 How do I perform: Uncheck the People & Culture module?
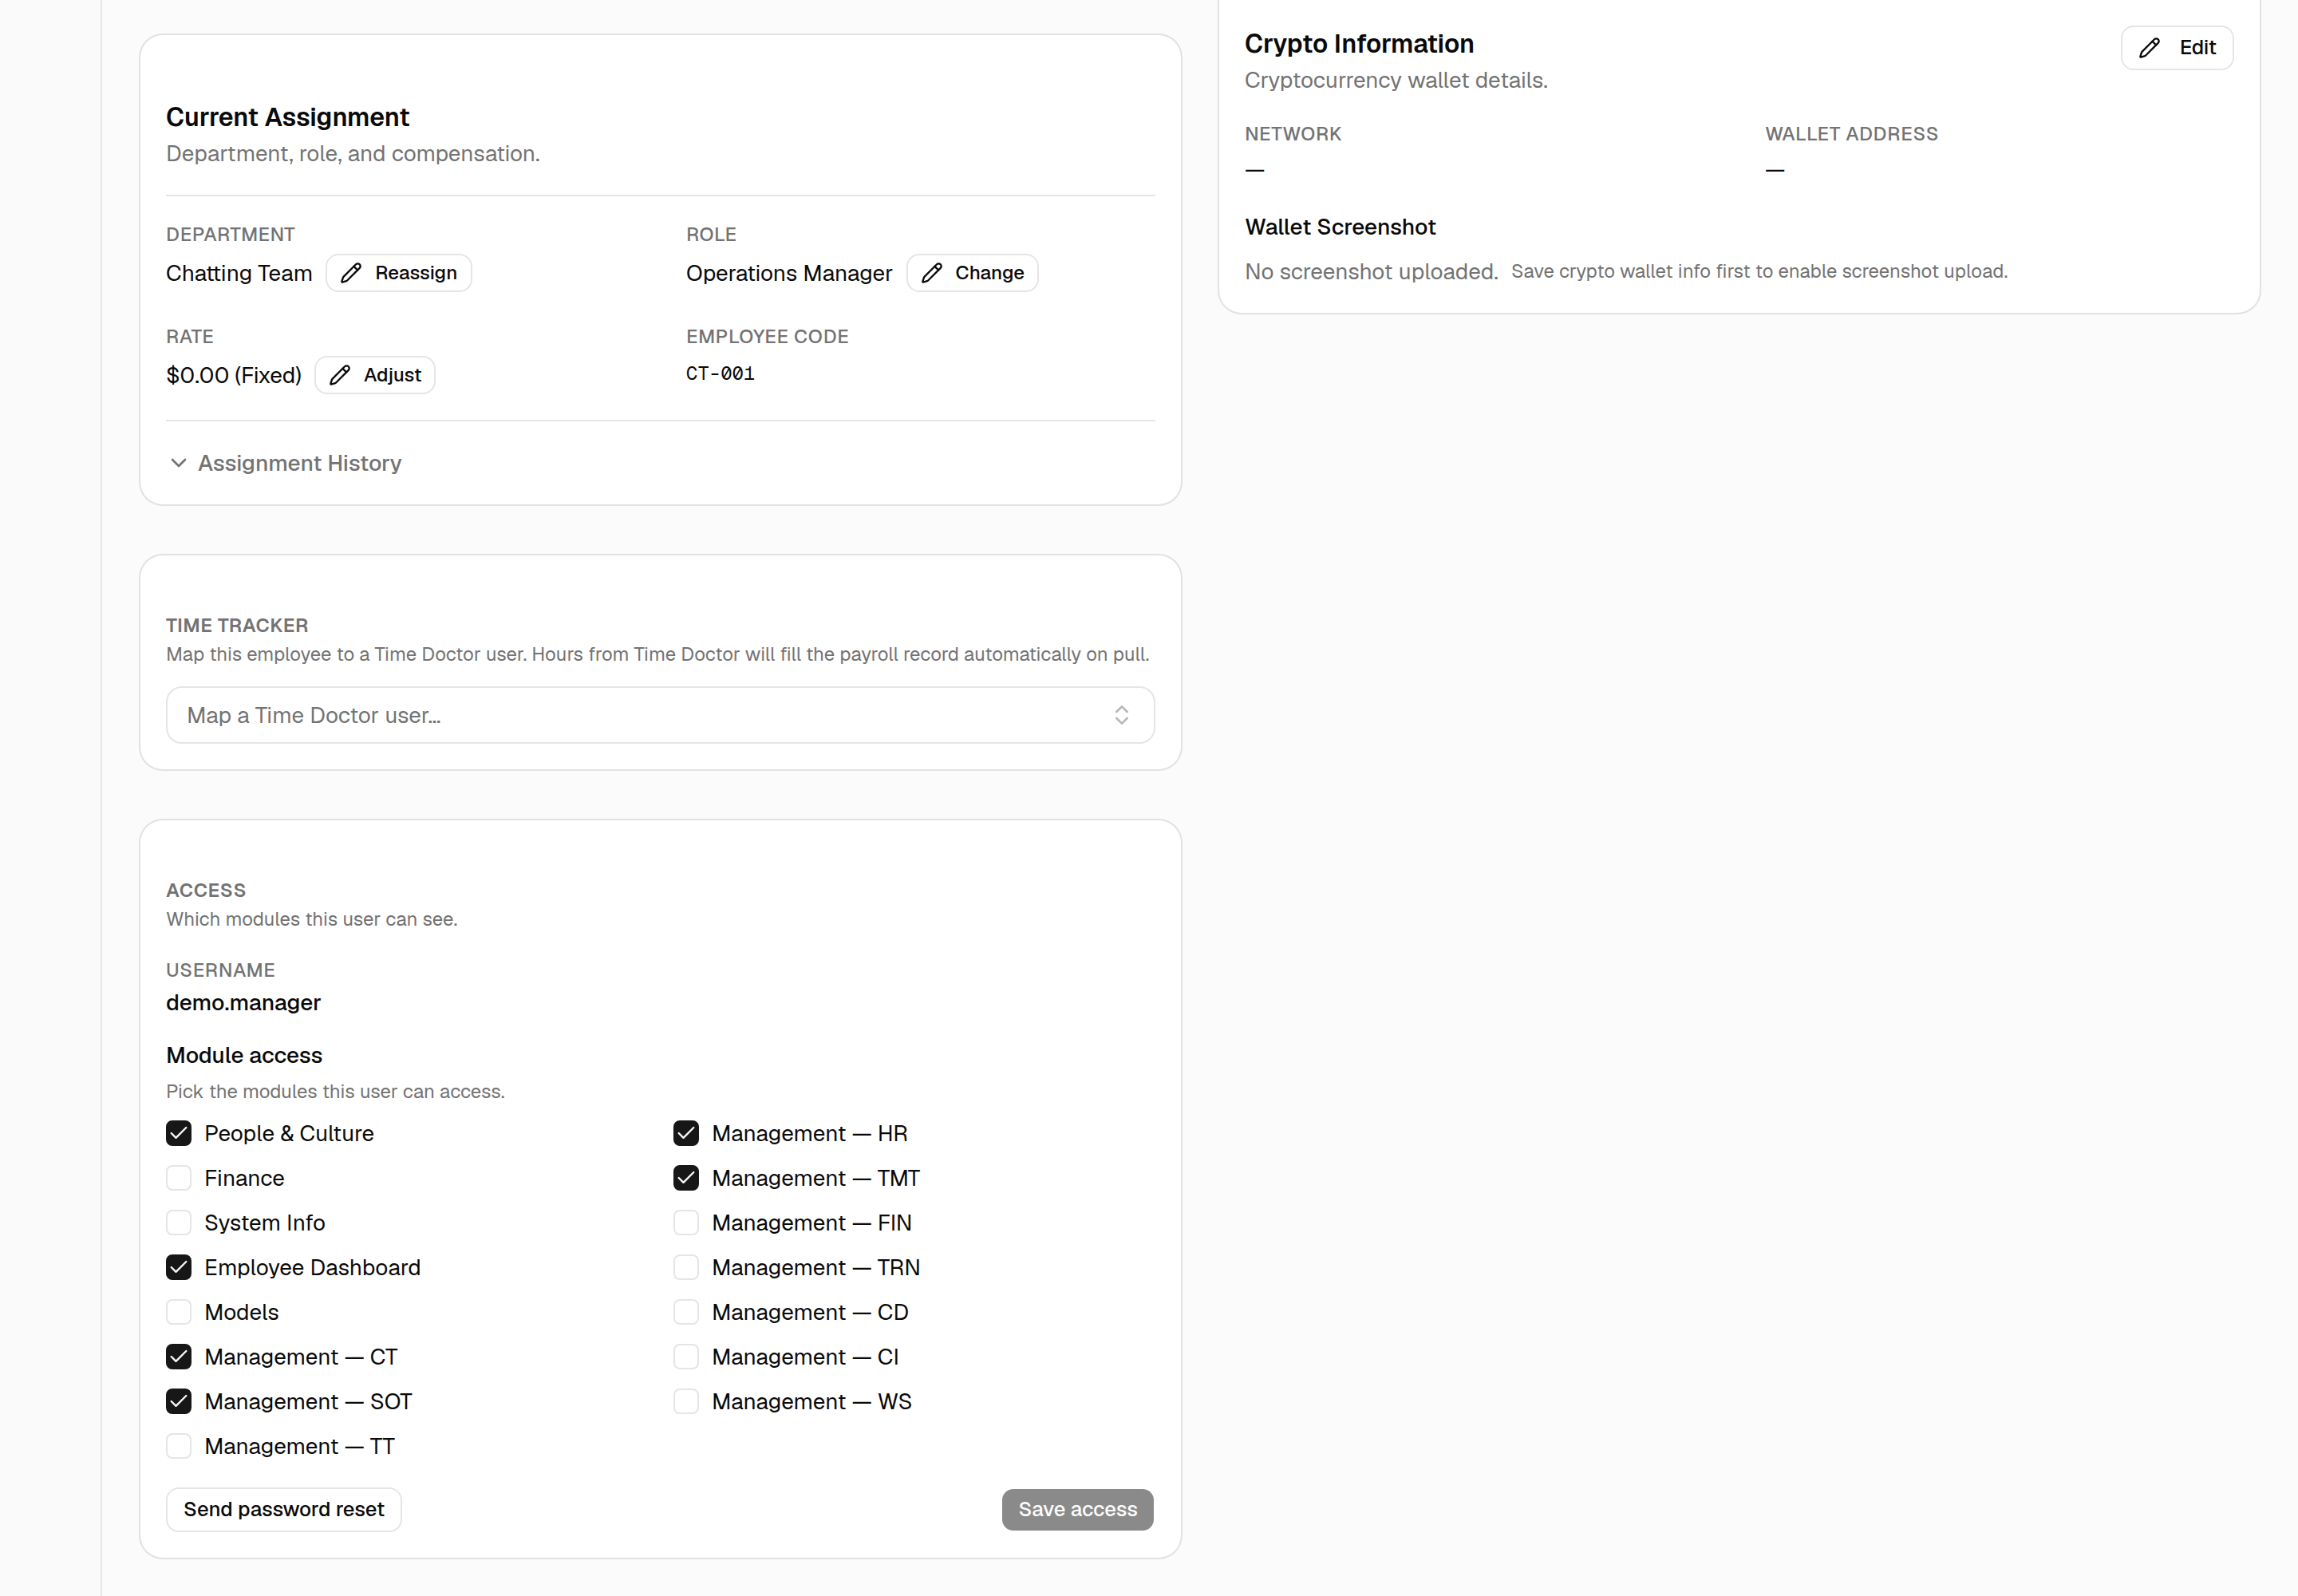(179, 1133)
